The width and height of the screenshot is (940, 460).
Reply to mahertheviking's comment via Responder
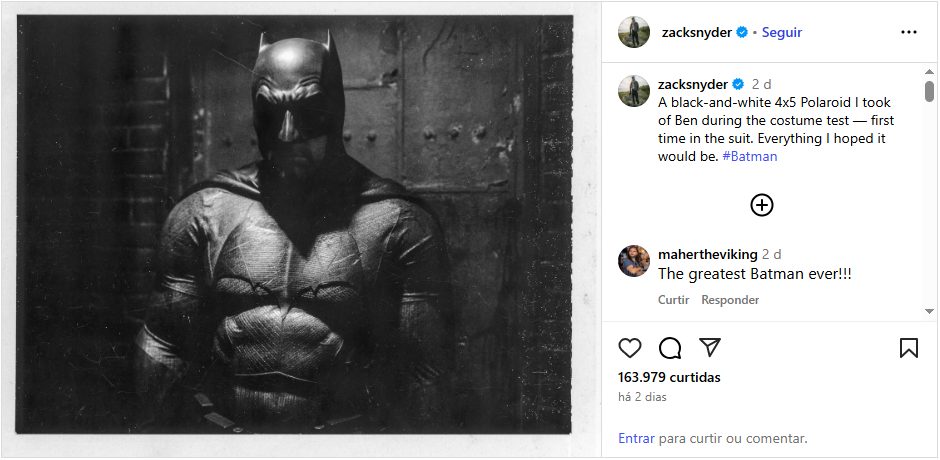(x=730, y=300)
